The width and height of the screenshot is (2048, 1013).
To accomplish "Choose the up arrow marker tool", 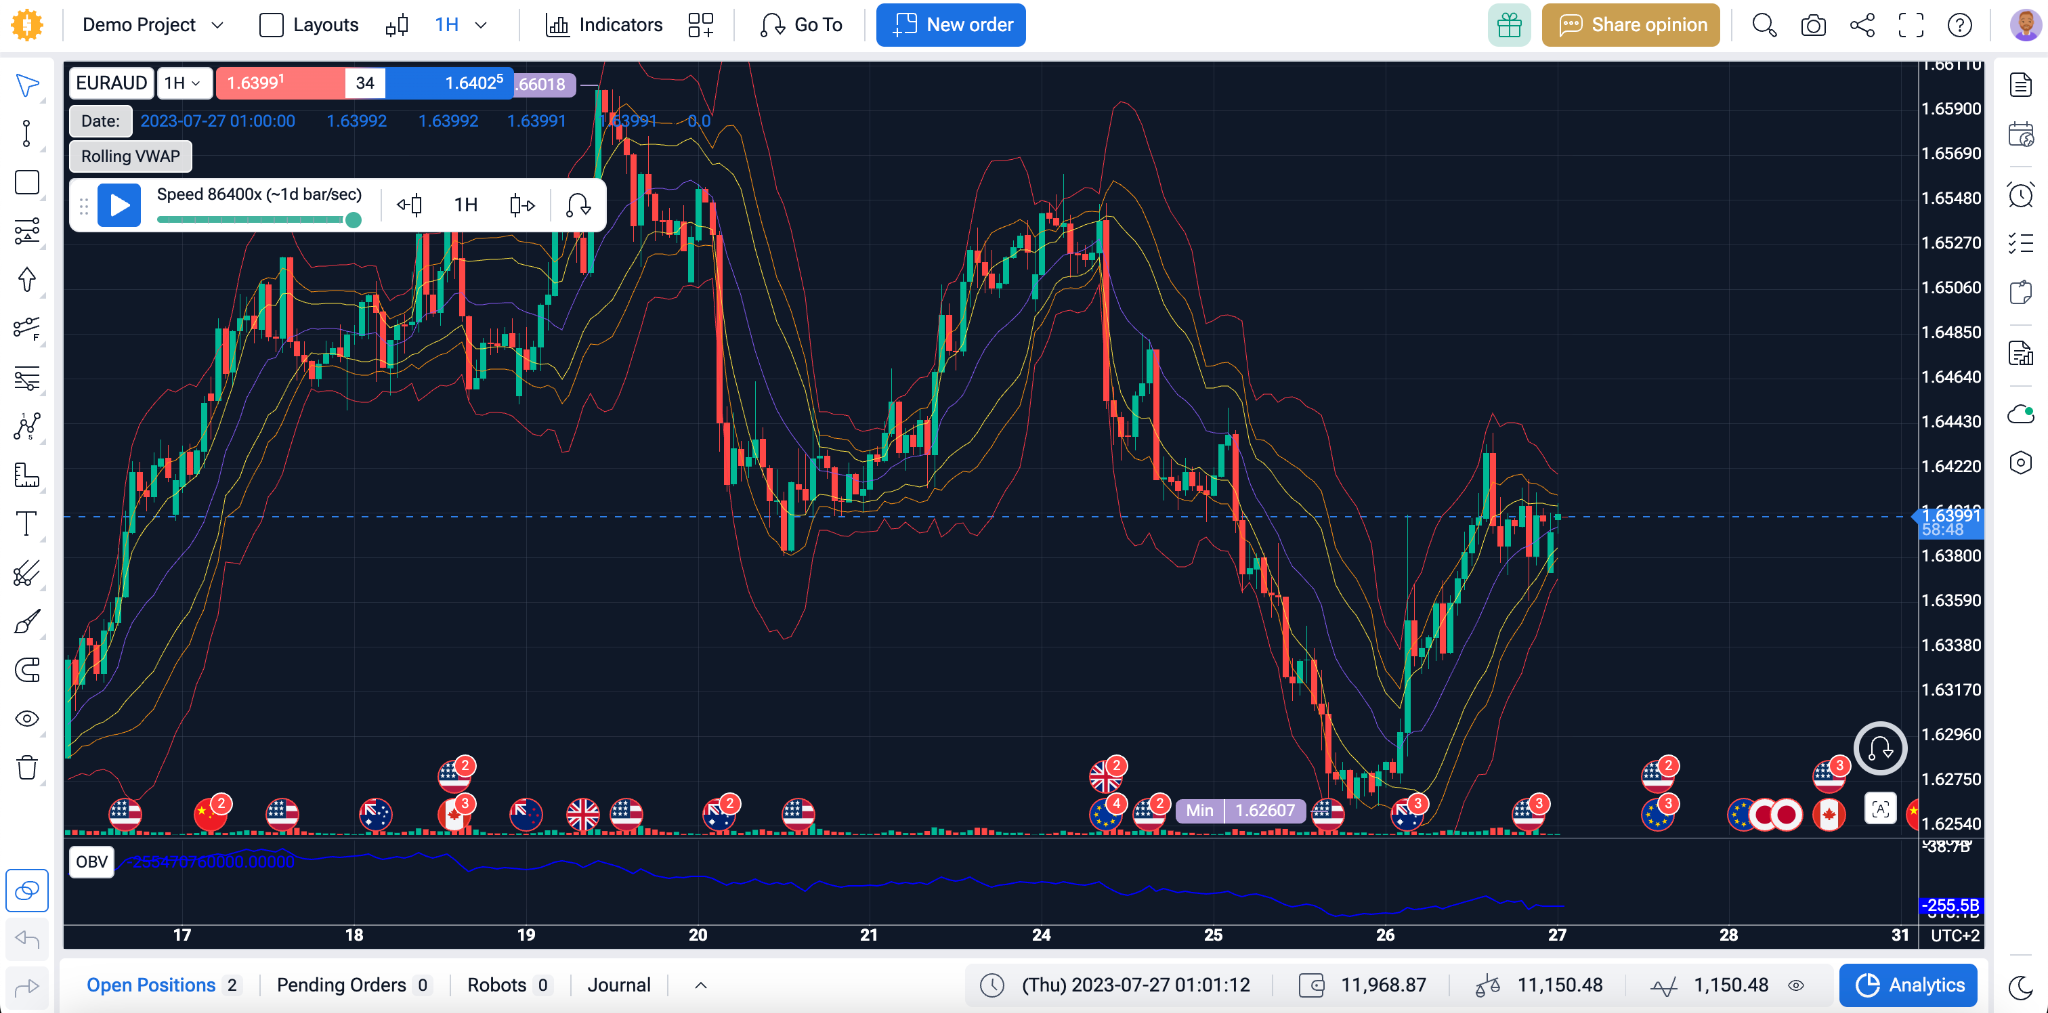I will (27, 279).
